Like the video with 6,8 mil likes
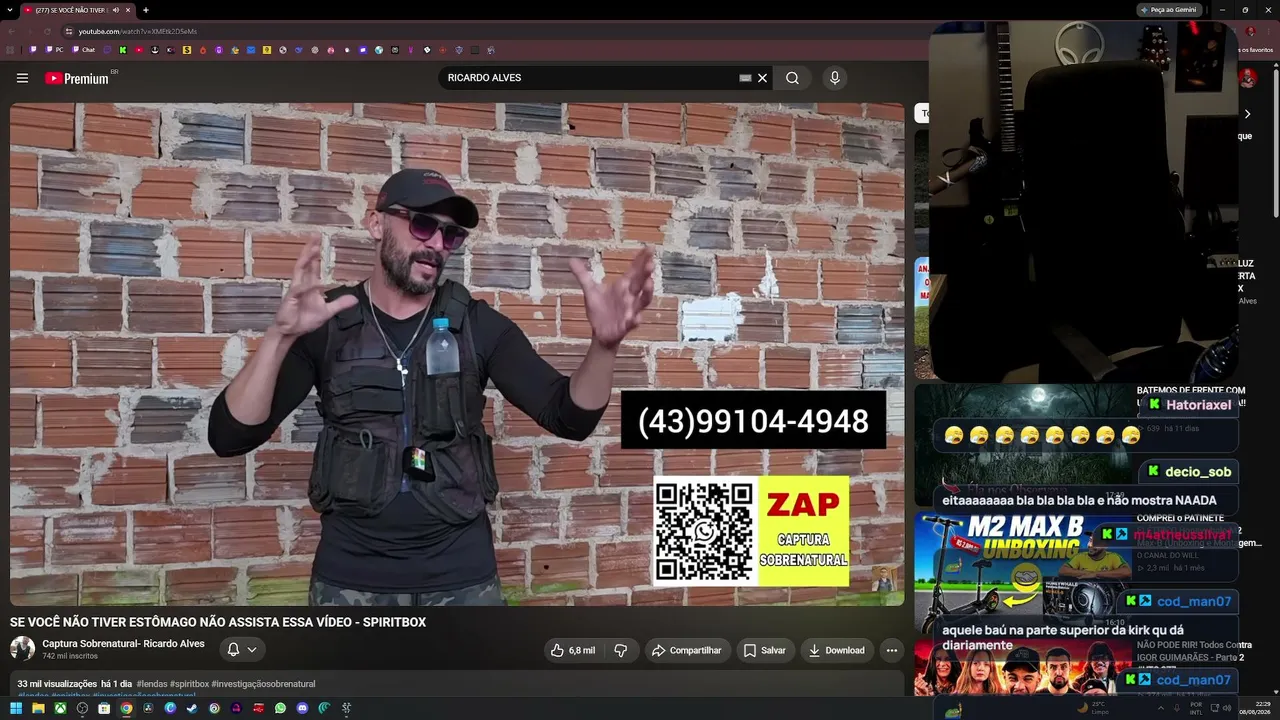 point(573,650)
